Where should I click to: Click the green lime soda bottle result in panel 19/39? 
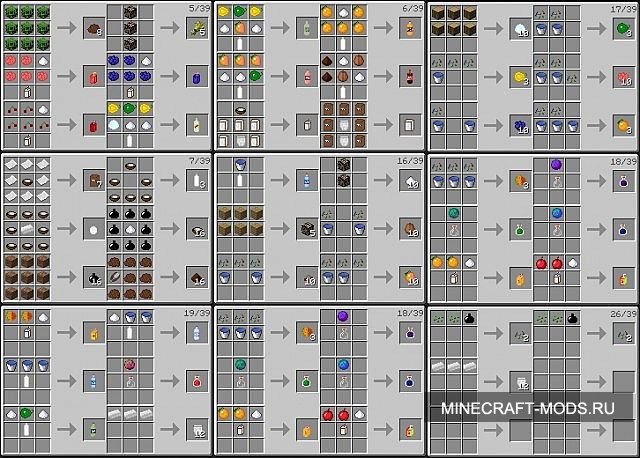(94, 429)
